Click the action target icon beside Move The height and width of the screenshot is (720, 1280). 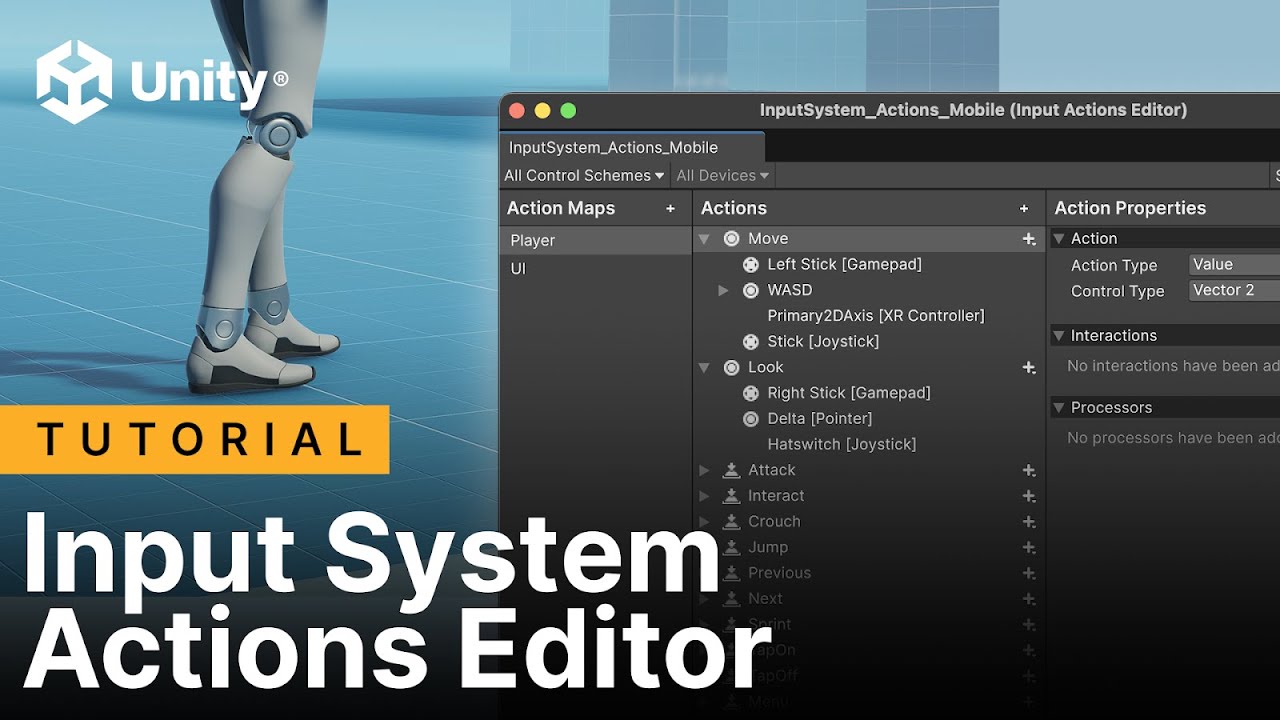point(731,239)
